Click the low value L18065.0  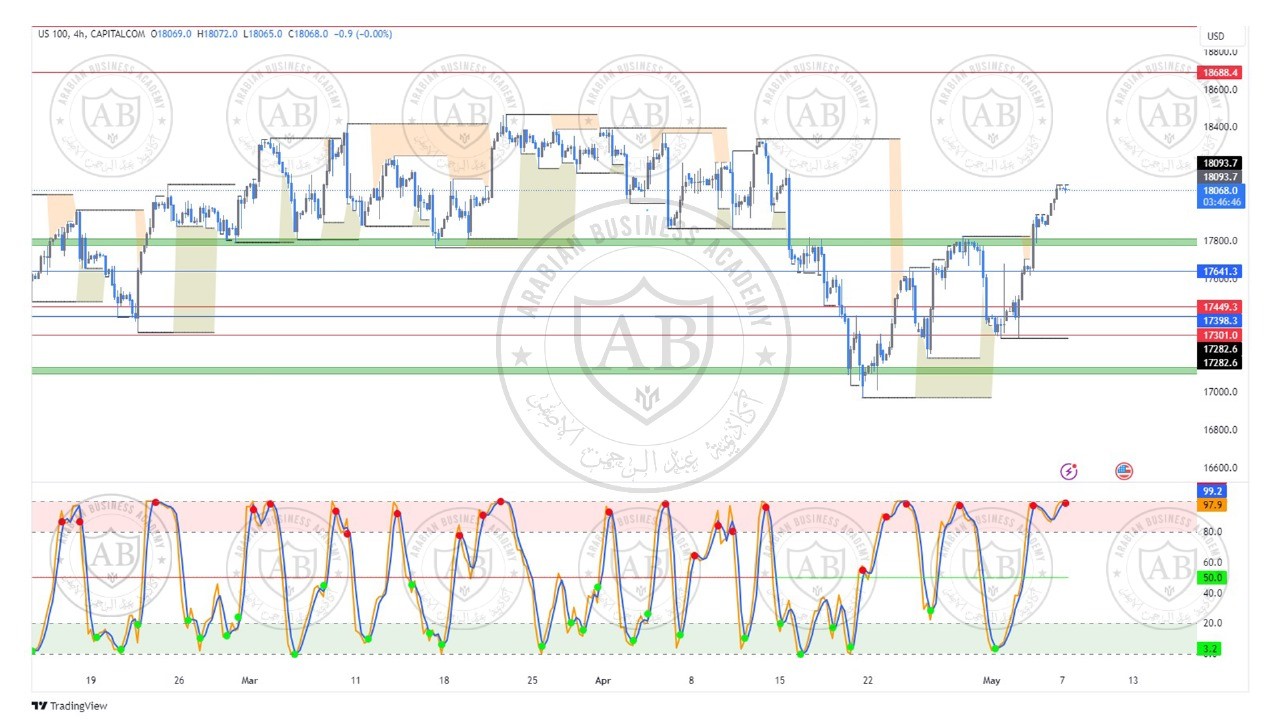(263, 34)
